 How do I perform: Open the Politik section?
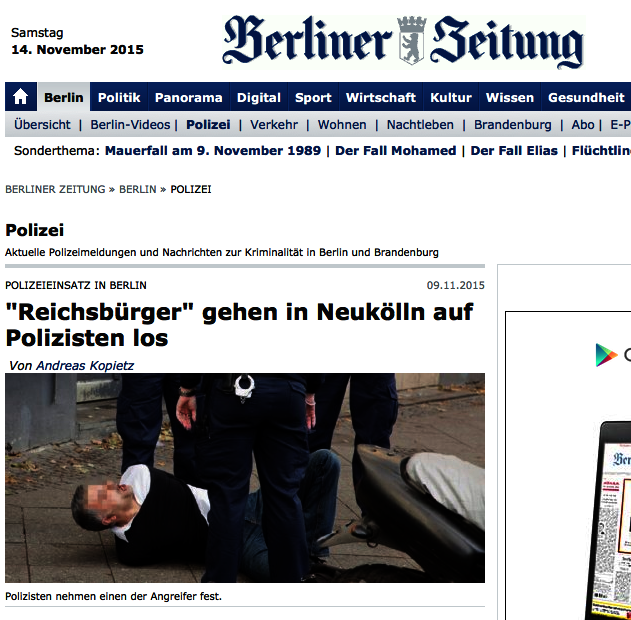click(119, 97)
